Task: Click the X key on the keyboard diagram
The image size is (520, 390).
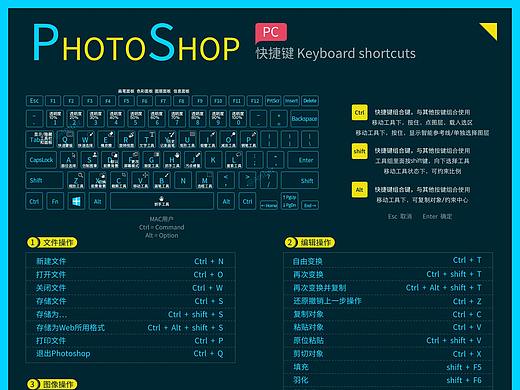Action: click(98, 180)
